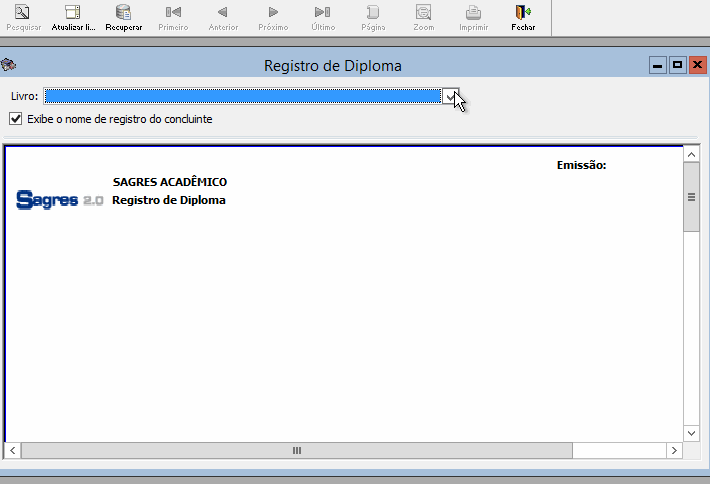Select the Zoom tool in toolbar
The height and width of the screenshot is (484, 710).
[x=423, y=13]
